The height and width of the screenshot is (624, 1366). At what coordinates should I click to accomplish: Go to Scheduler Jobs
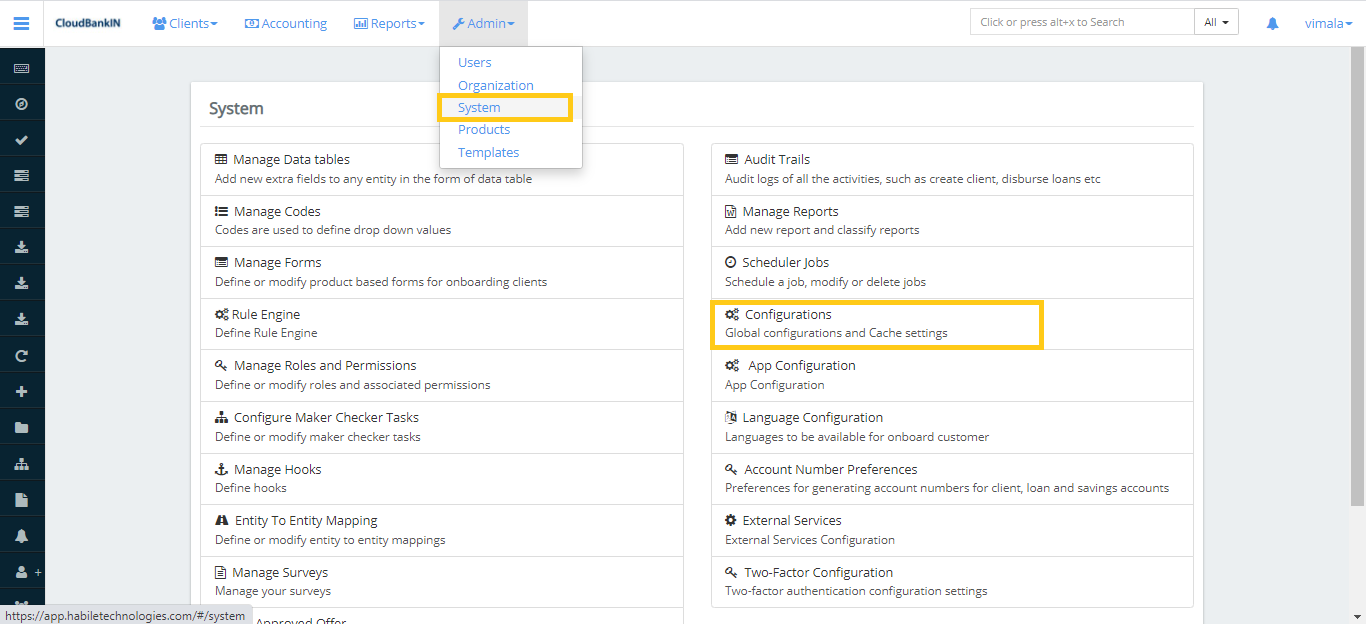click(x=785, y=262)
